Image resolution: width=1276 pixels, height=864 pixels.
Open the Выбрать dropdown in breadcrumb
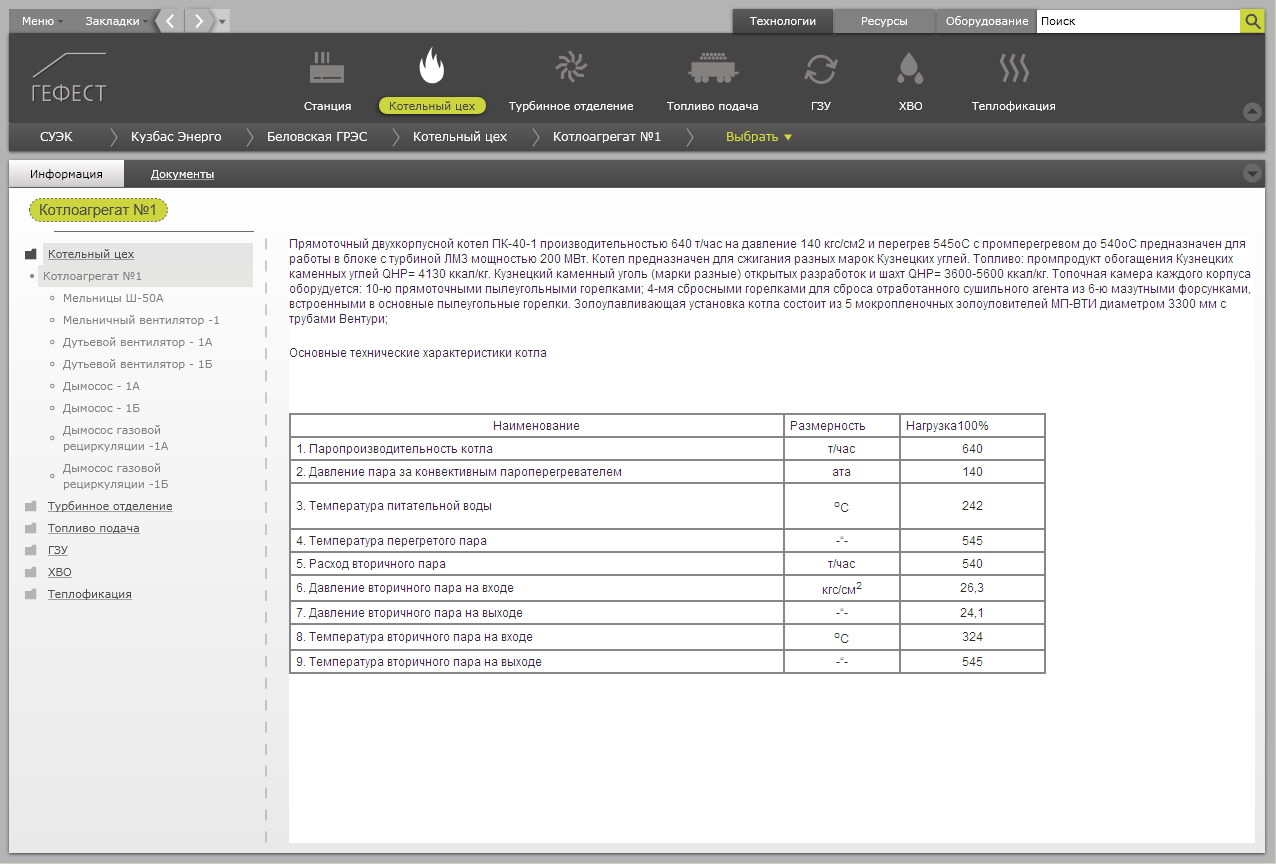point(759,137)
